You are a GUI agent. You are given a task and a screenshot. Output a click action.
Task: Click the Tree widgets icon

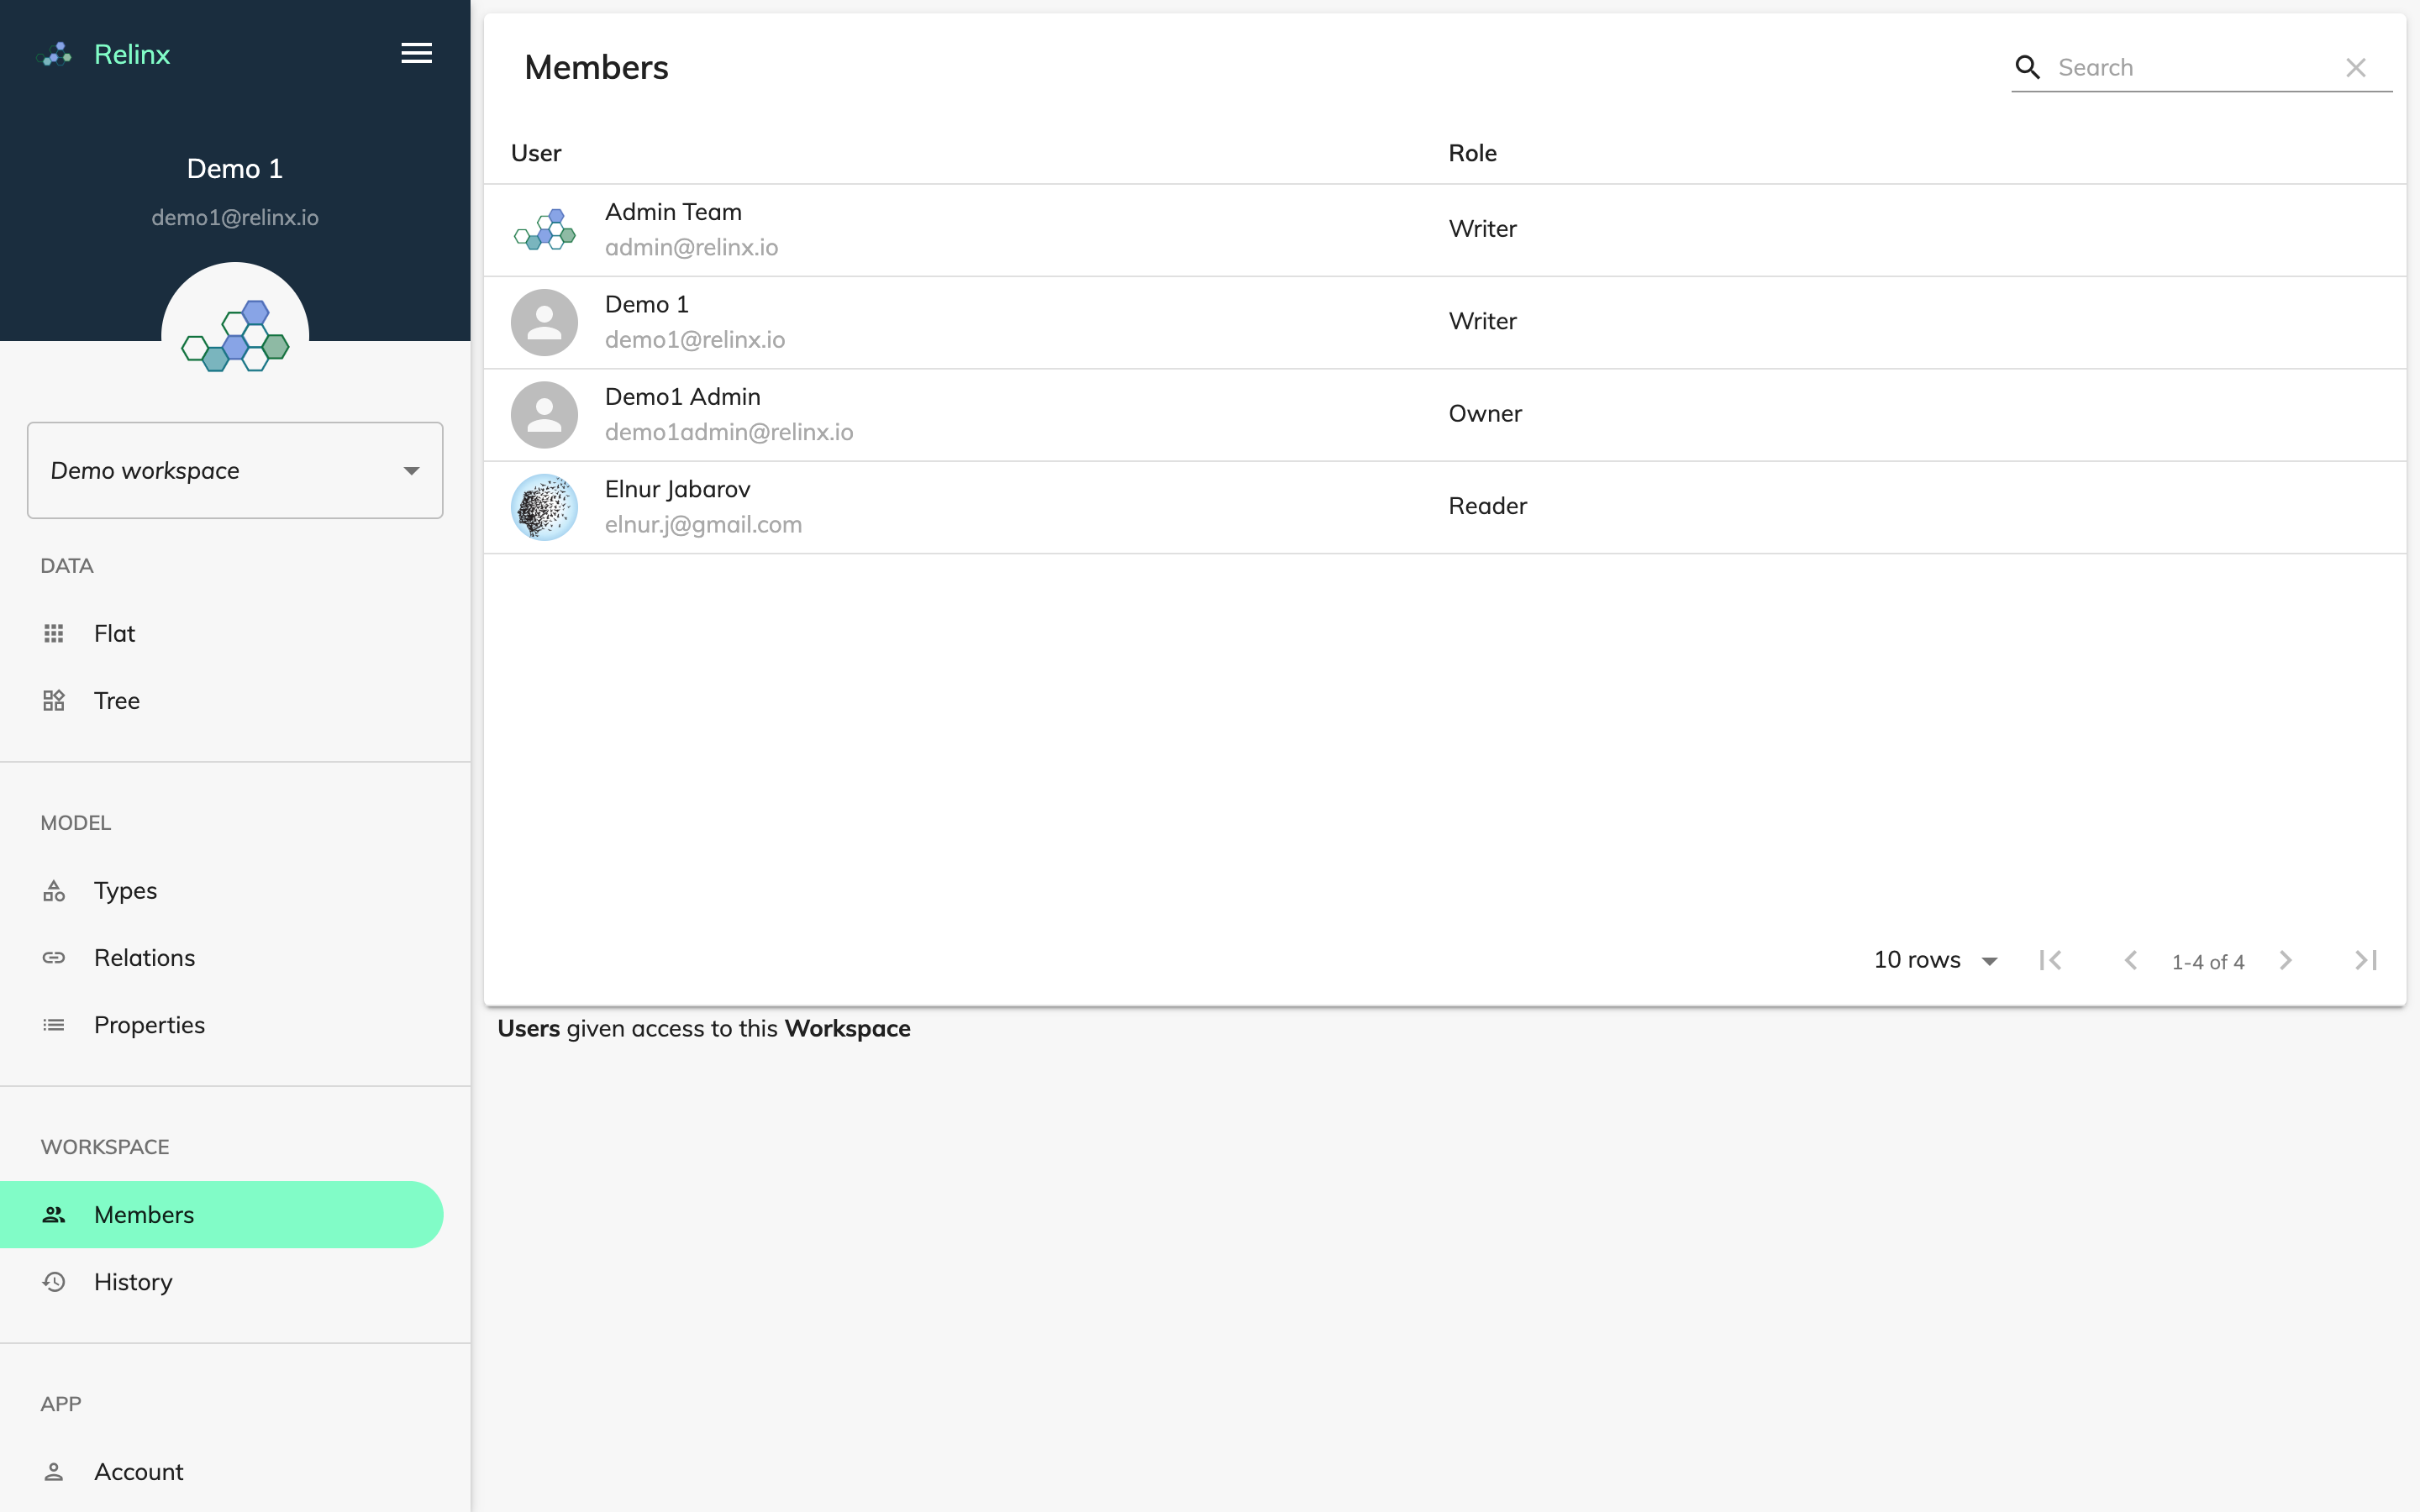click(54, 700)
